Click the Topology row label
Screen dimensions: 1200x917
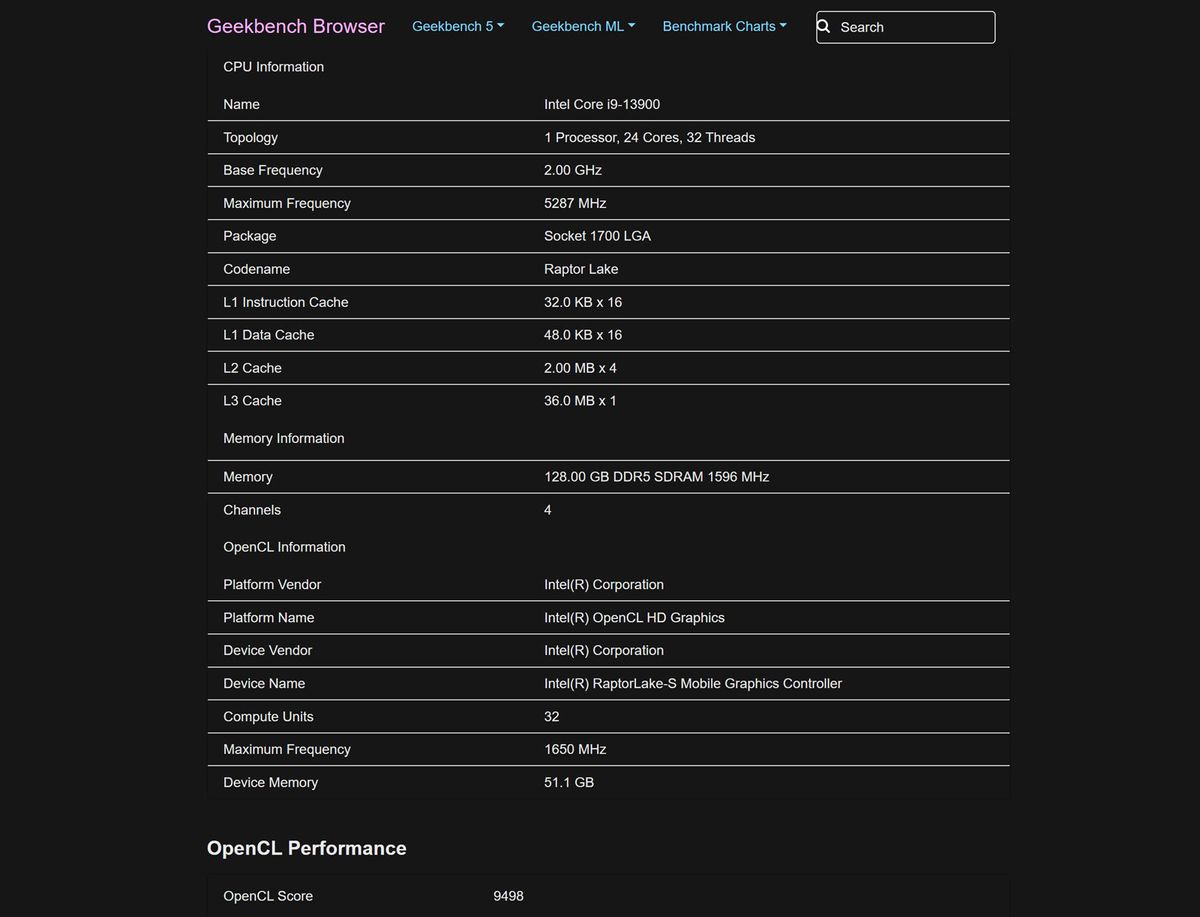pyautogui.click(x=250, y=138)
